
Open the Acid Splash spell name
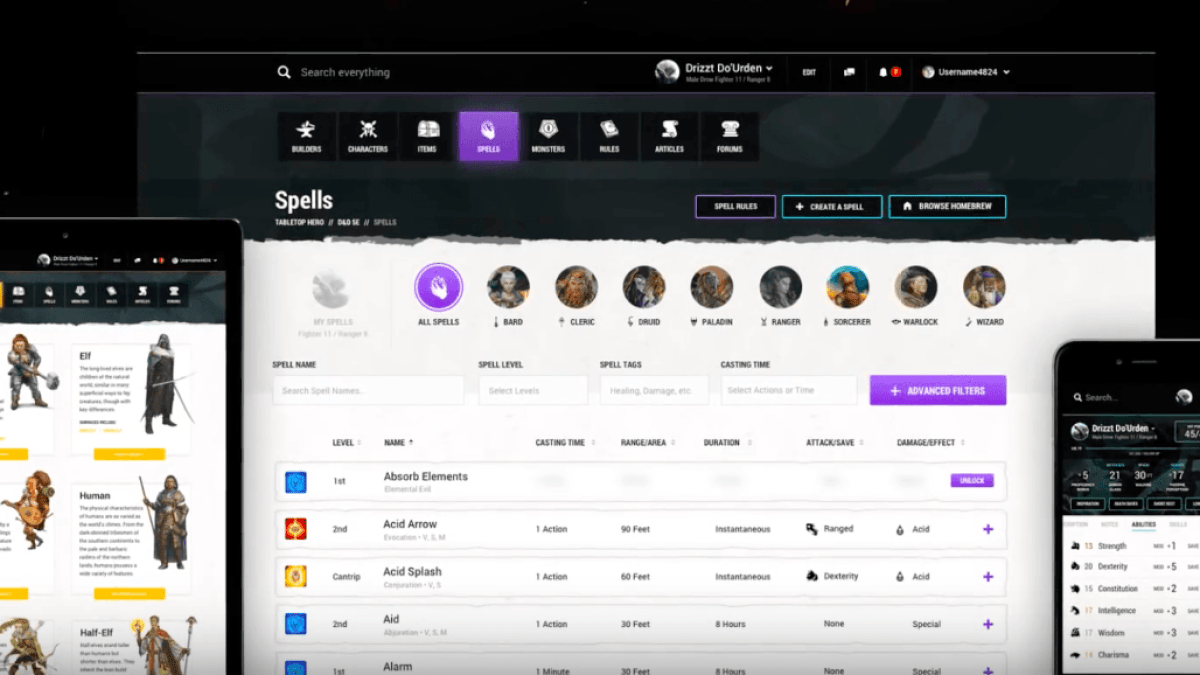[412, 572]
